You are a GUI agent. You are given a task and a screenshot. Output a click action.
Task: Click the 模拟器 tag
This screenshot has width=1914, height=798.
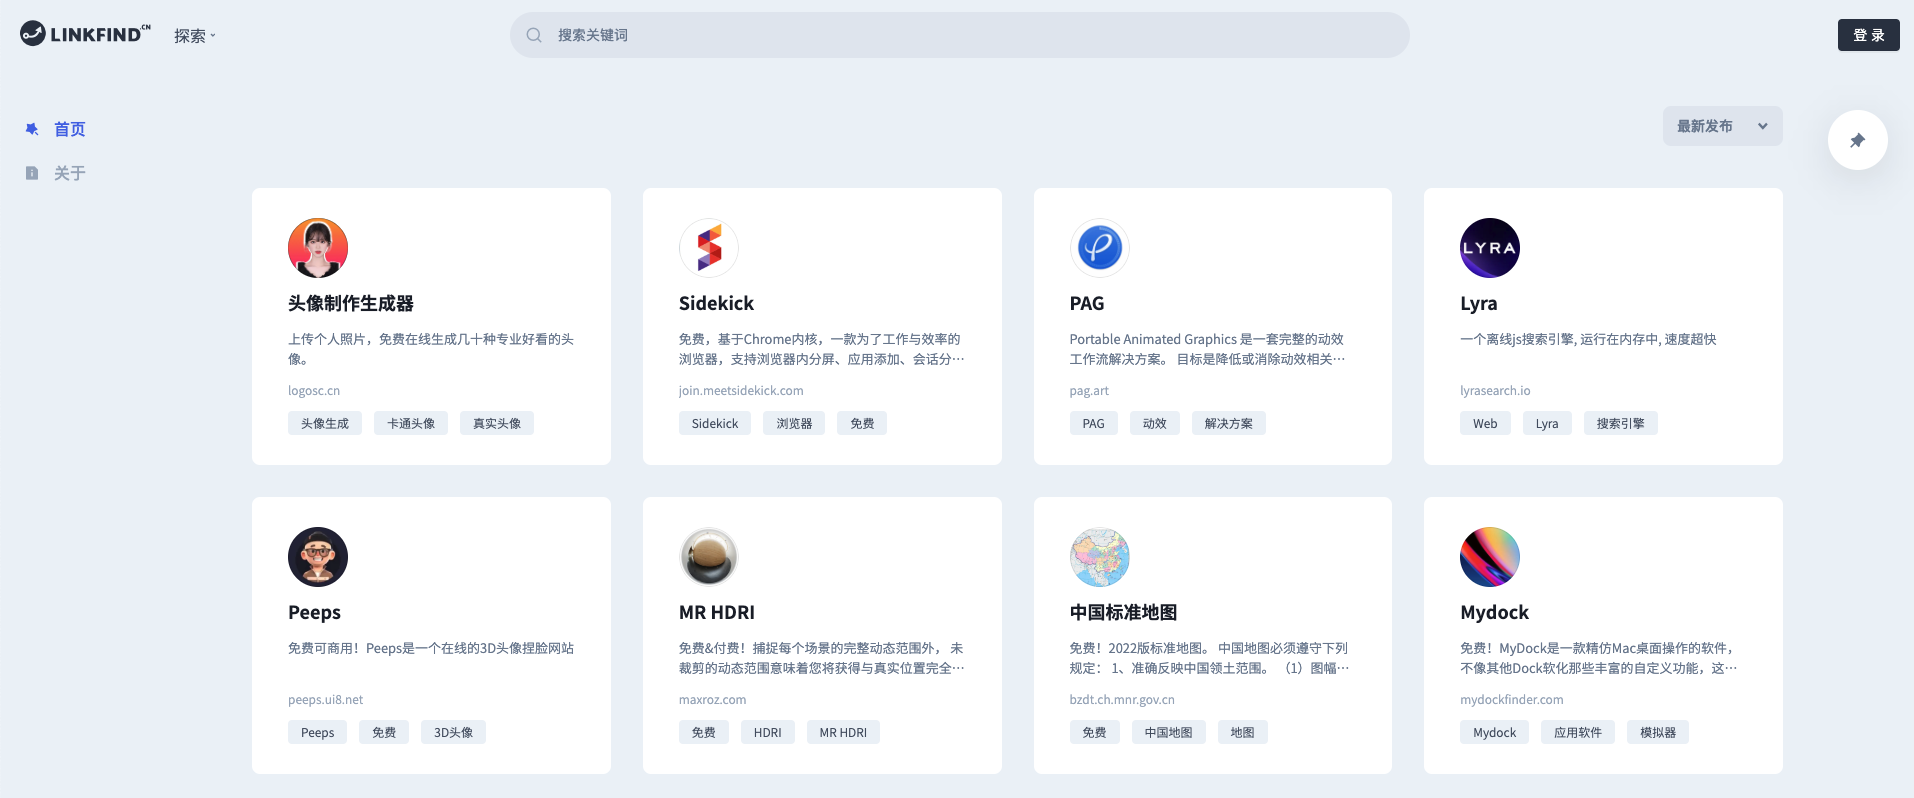(x=1658, y=732)
